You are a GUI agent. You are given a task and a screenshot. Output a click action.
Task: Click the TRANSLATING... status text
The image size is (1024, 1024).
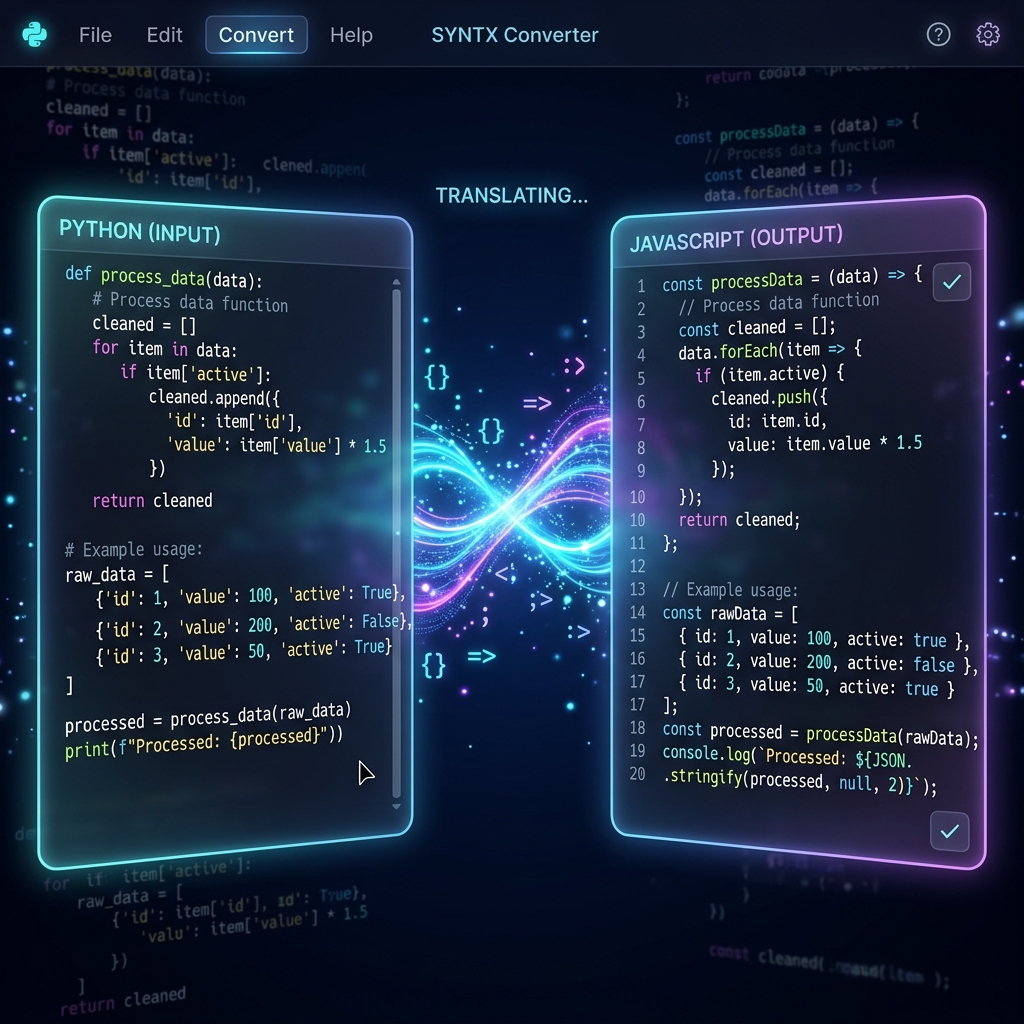point(511,195)
